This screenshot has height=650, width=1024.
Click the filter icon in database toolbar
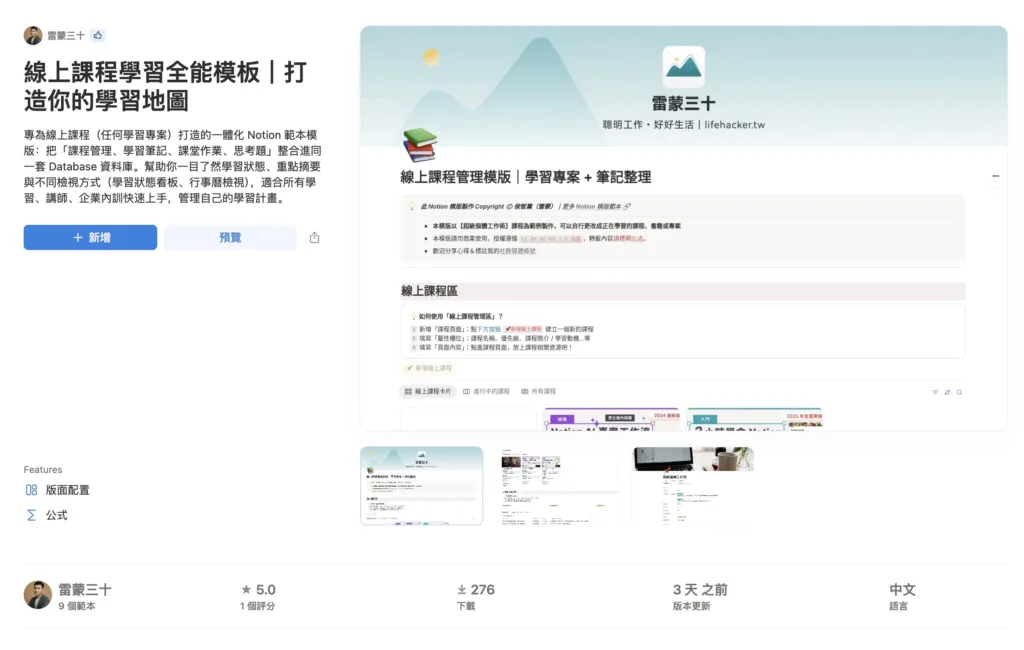point(935,392)
